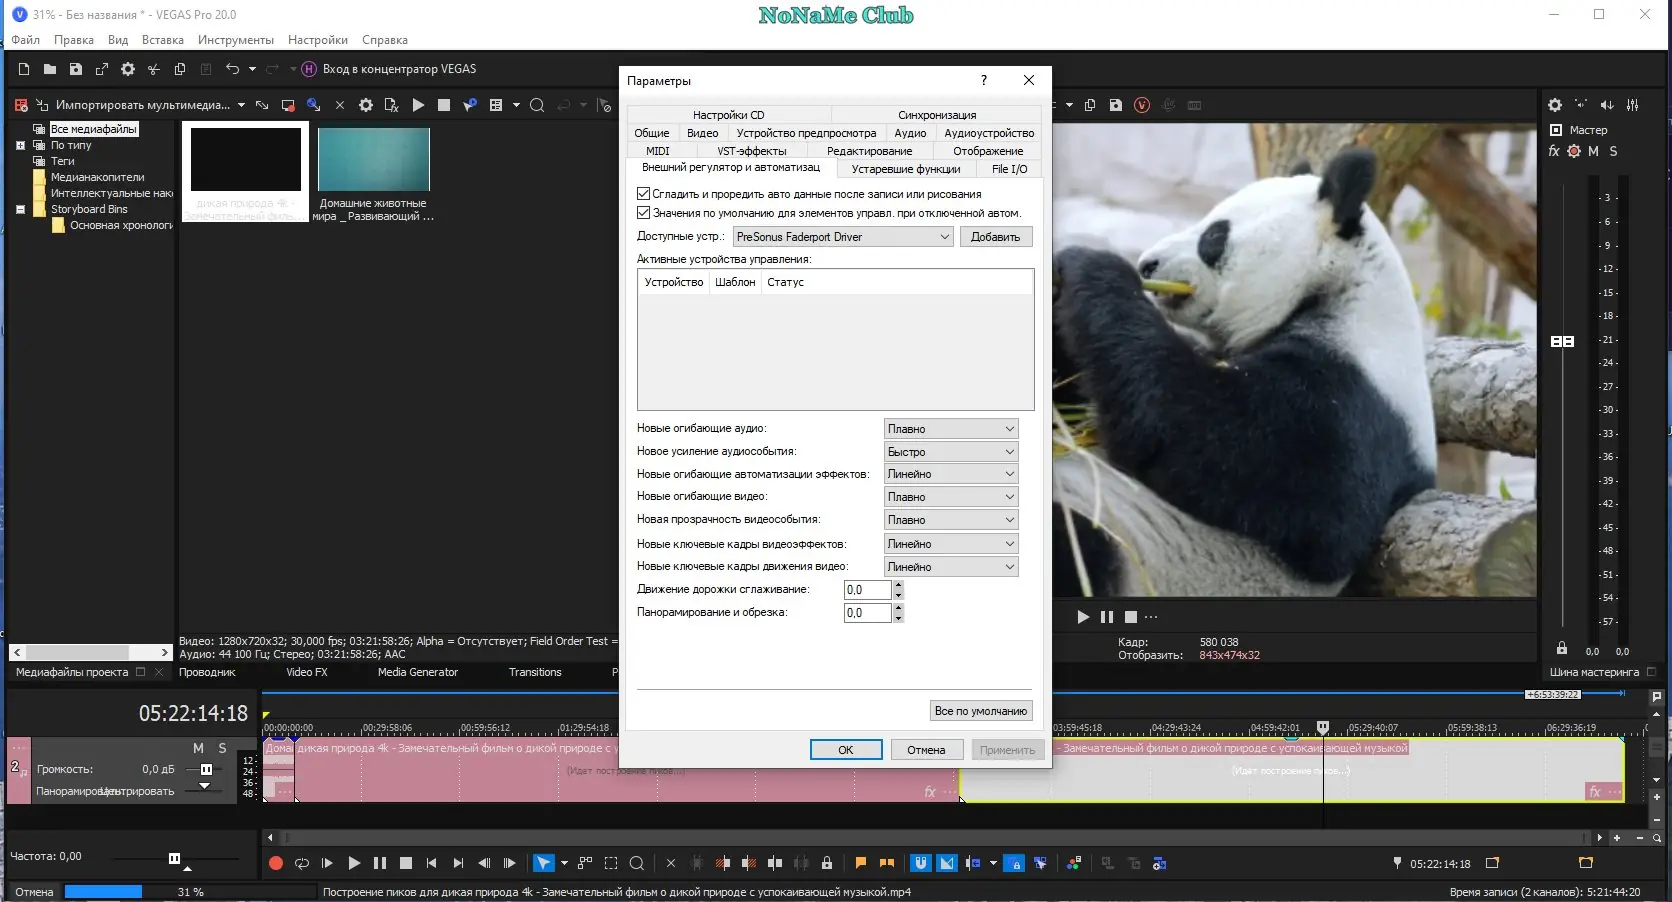This screenshot has width=1672, height=902.
Task: Open the Инструменты menu
Action: (236, 40)
